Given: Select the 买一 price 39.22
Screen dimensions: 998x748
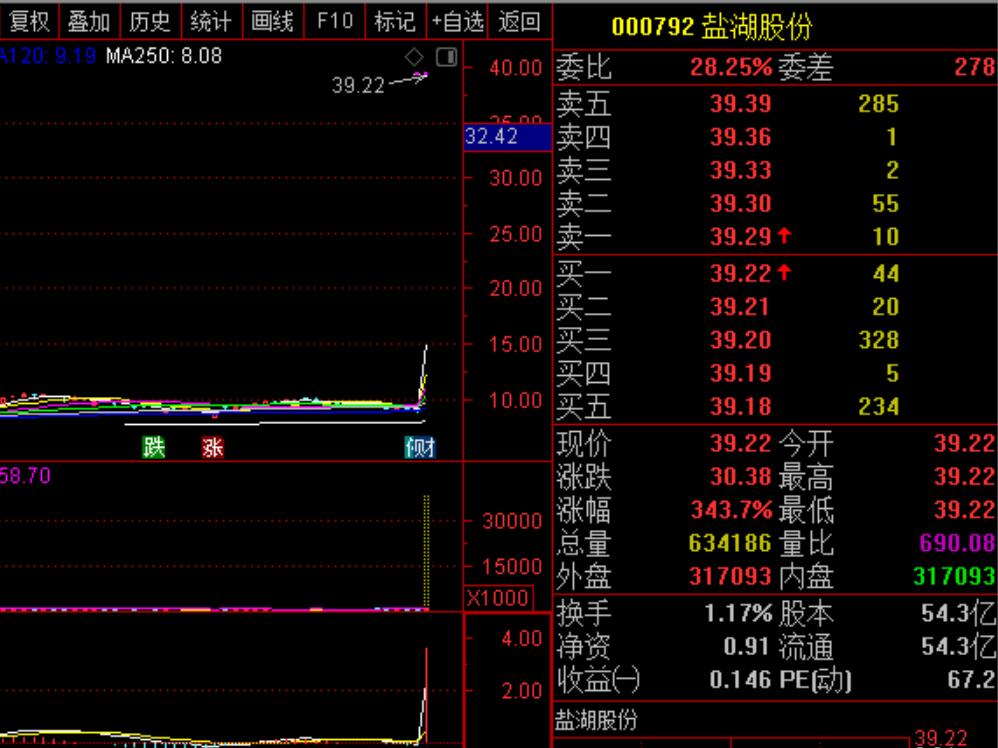Looking at the screenshot, I should pos(740,274).
